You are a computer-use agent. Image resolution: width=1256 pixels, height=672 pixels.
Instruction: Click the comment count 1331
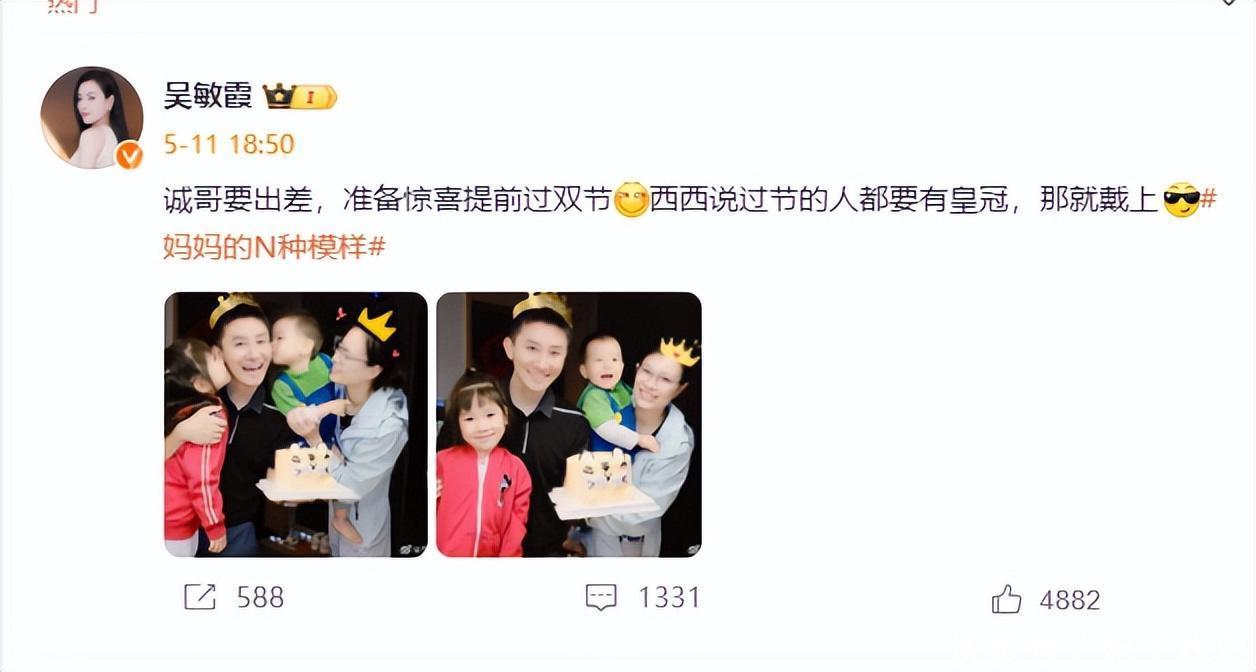point(669,598)
